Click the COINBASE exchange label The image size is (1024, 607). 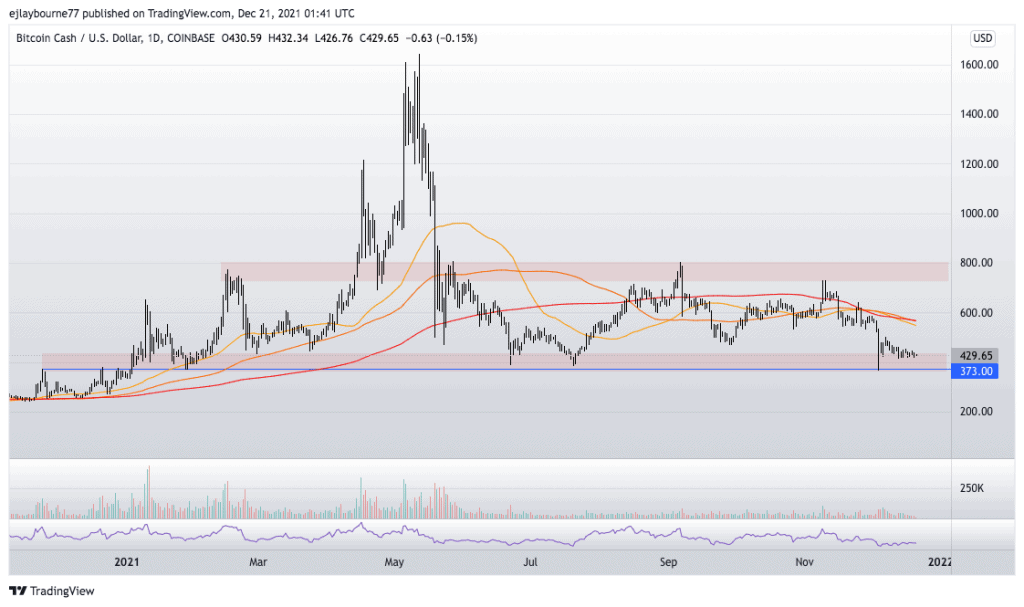(x=191, y=39)
